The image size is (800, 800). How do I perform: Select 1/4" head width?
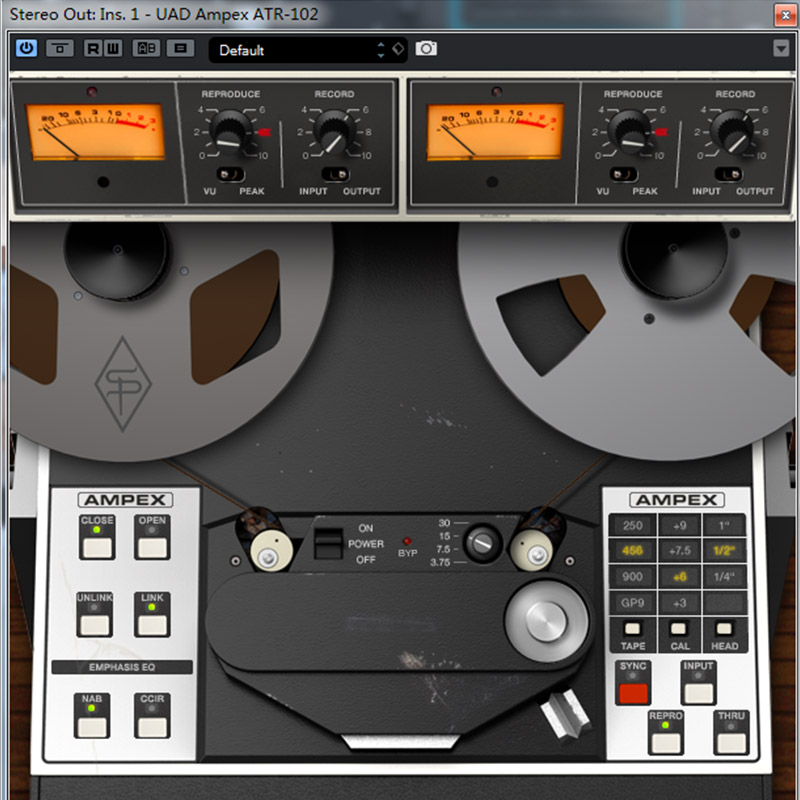click(x=724, y=577)
